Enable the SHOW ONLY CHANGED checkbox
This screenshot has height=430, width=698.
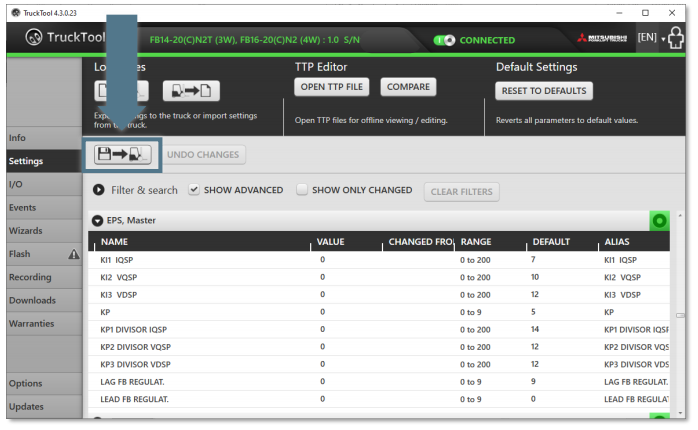tap(301, 190)
